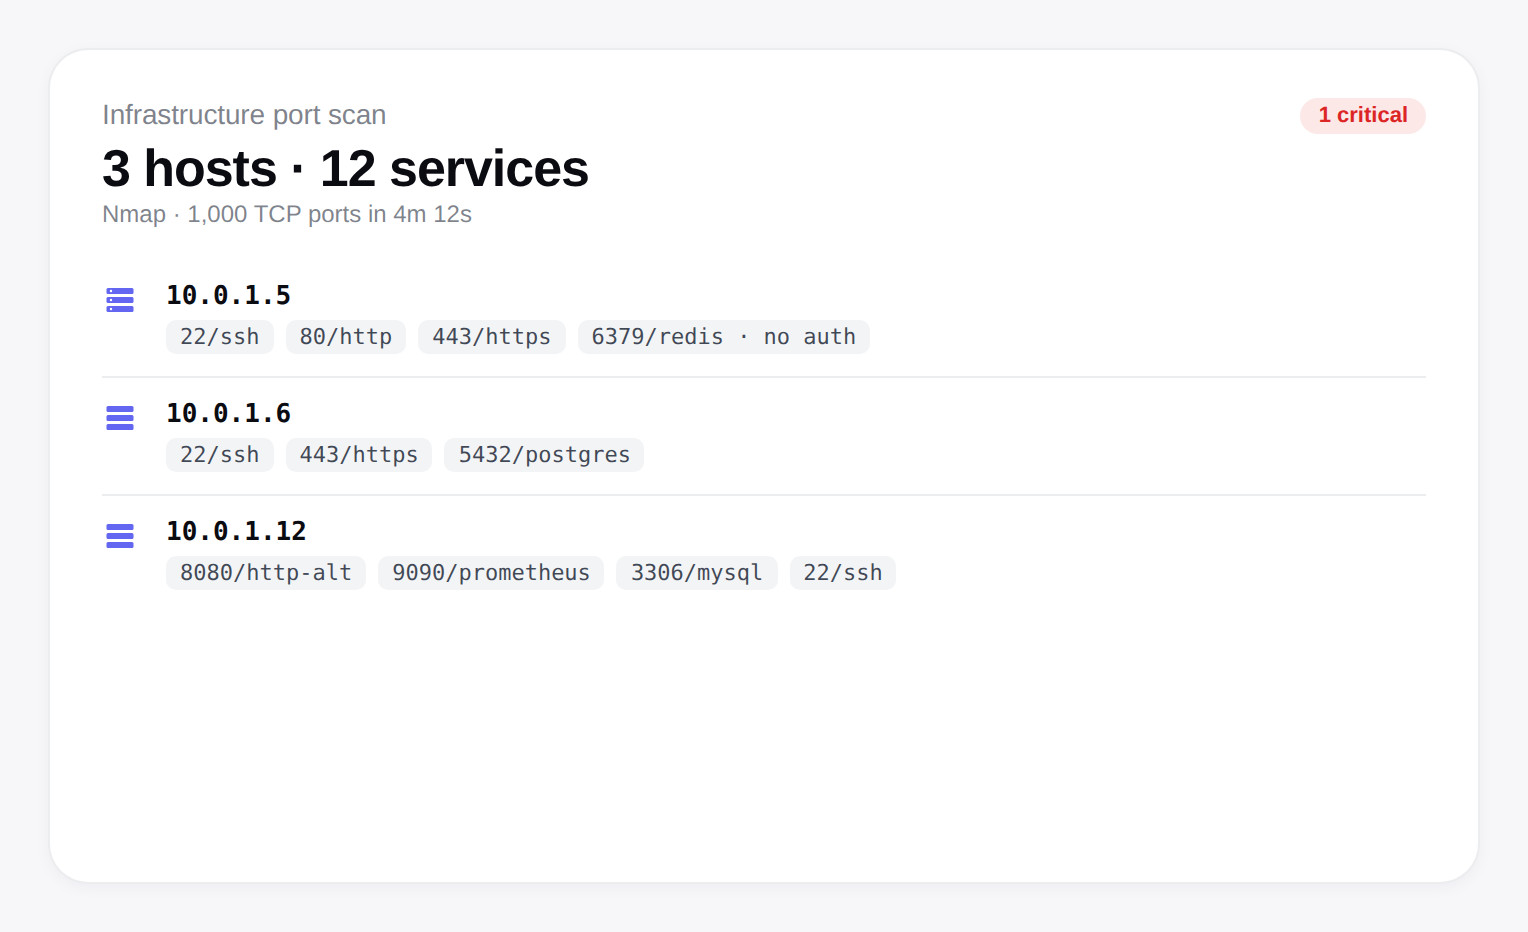
Task: Click host address 10.0.1.12
Action: click(236, 532)
